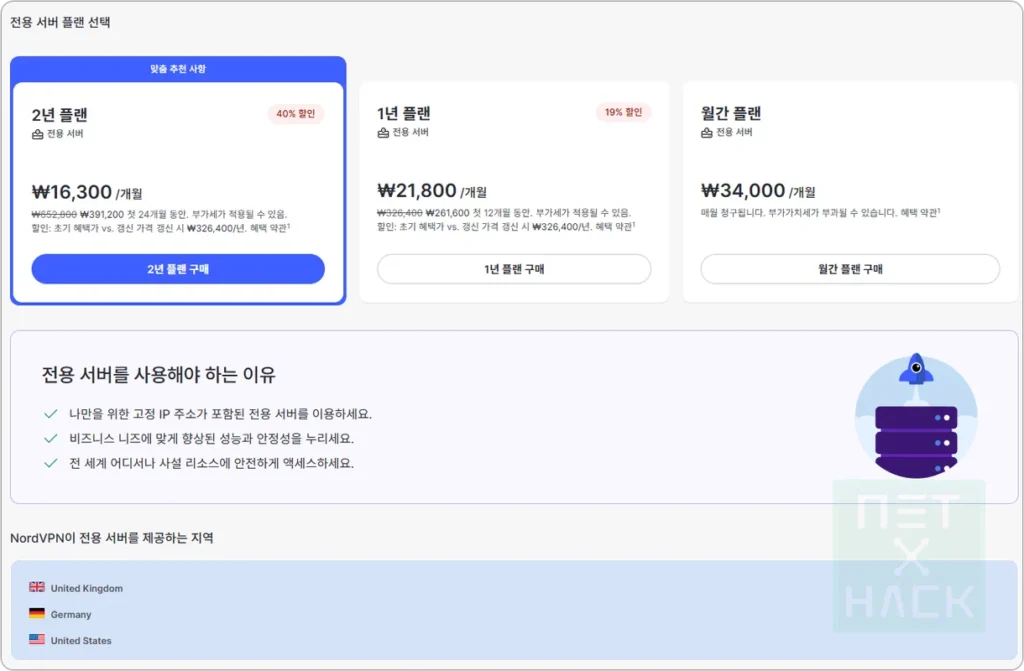Click the 월간 플랜 구매 button
Screen dimensions: 1024x671
click(850, 269)
